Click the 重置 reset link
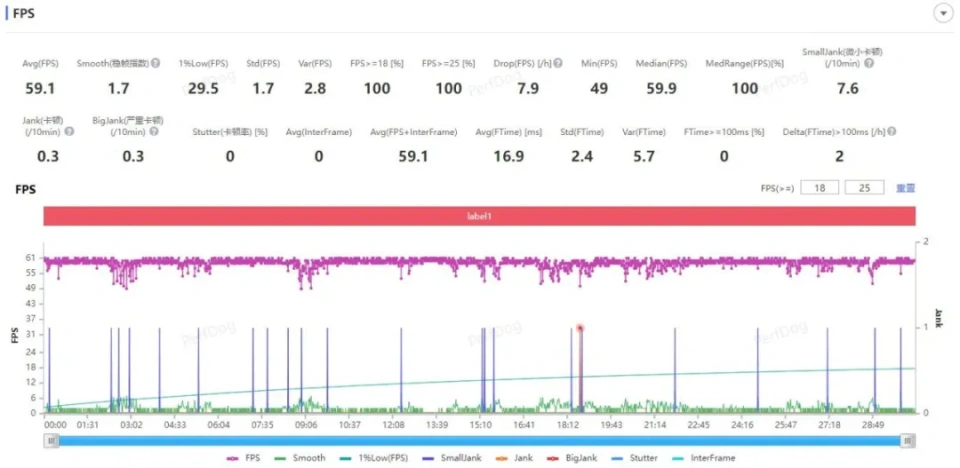Screen dimensions: 960x468 coord(905,188)
